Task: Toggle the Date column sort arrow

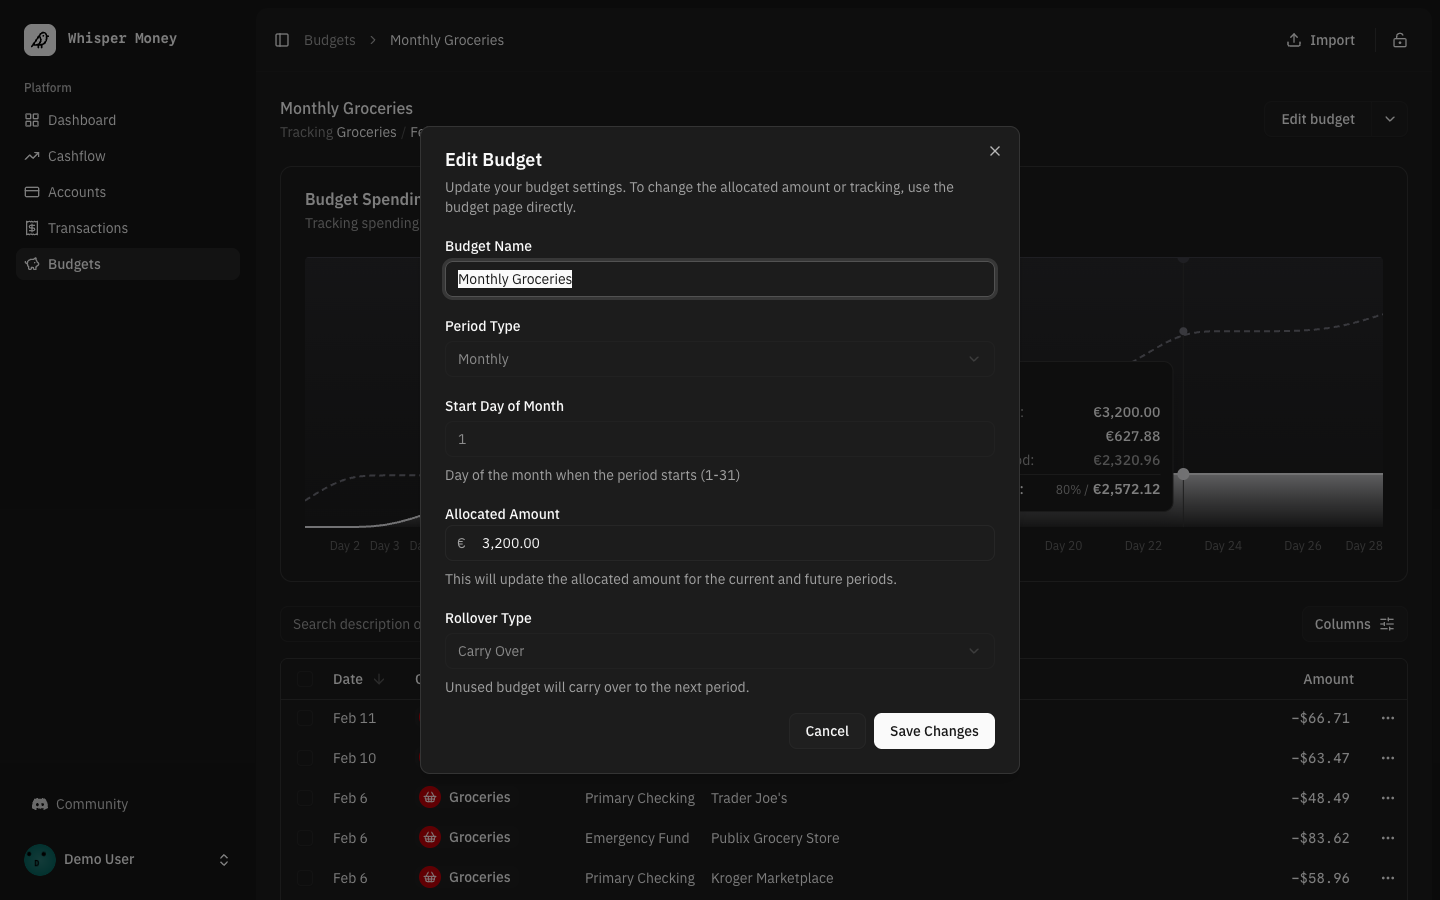Action: tap(379, 679)
